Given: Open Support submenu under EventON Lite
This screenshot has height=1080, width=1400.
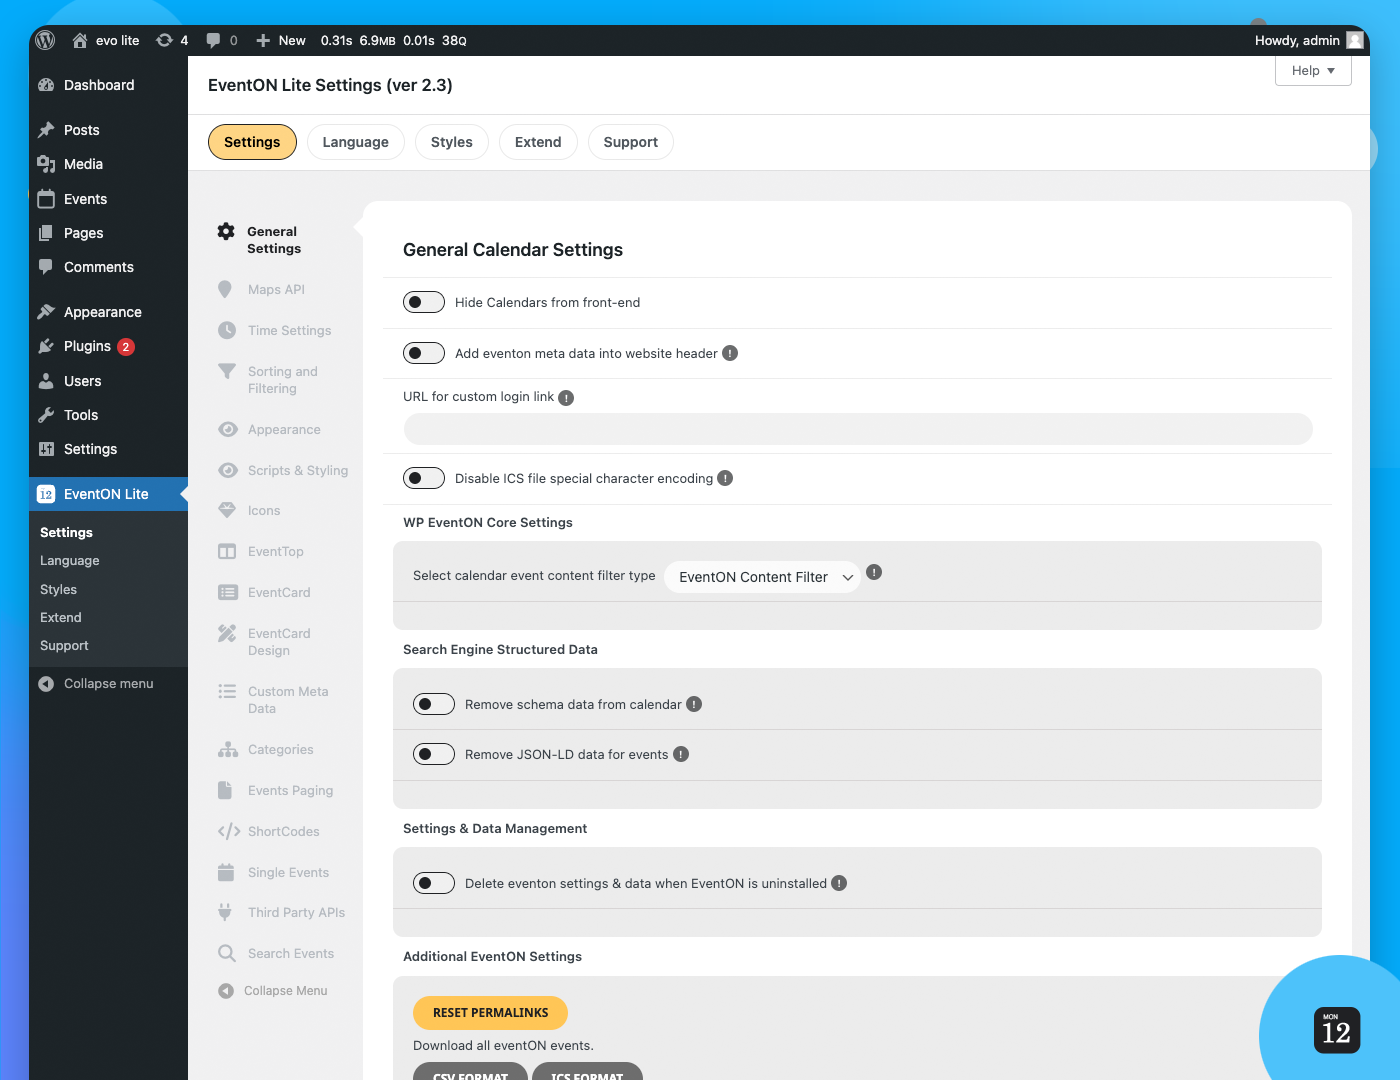Looking at the screenshot, I should (65, 646).
